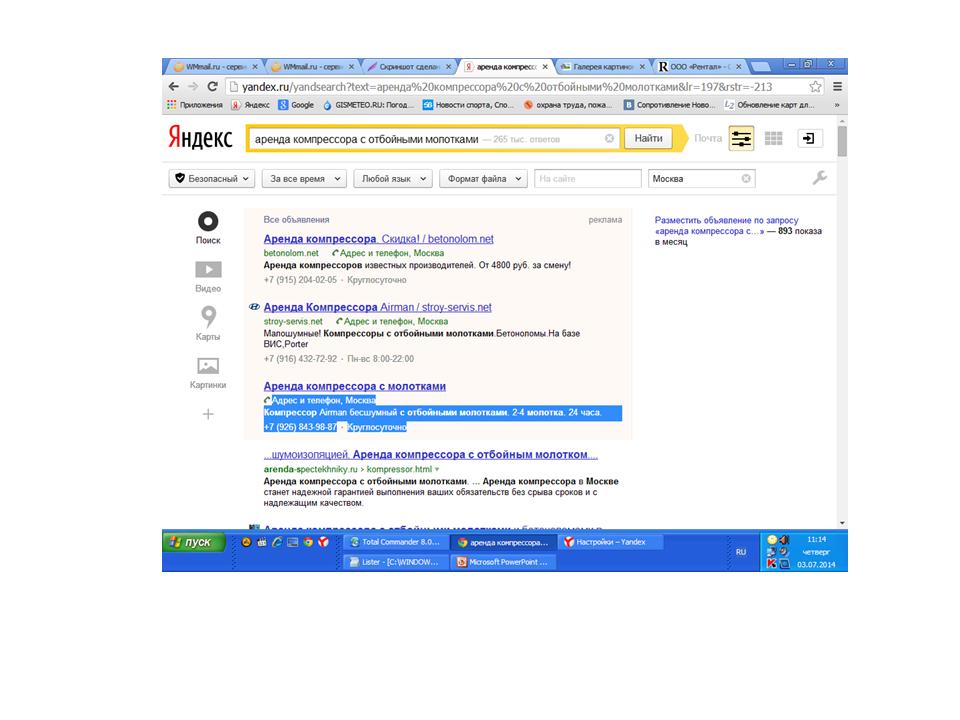
Task: Close the аренда компрессора tab
Action: point(544,67)
